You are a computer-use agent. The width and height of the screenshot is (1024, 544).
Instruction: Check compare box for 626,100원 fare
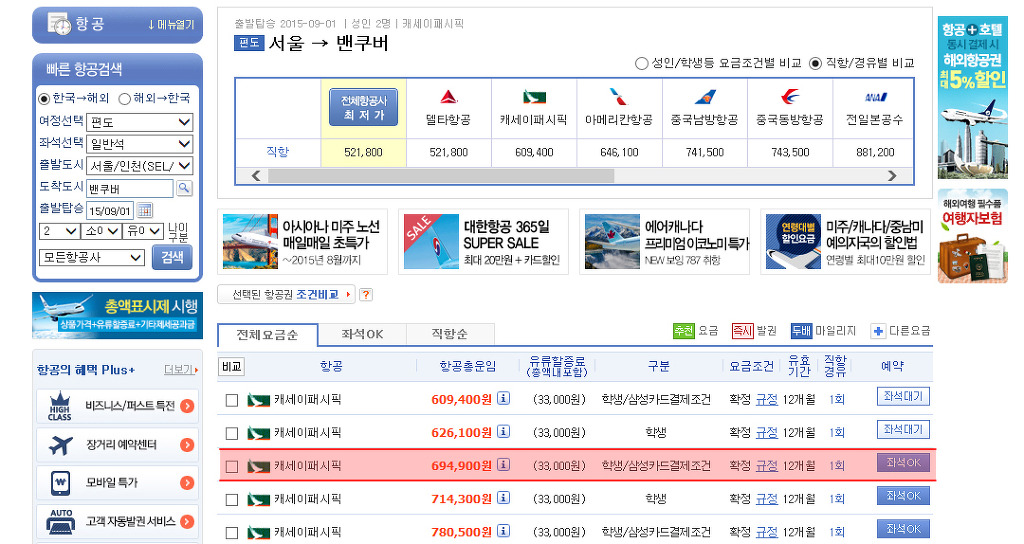point(232,433)
